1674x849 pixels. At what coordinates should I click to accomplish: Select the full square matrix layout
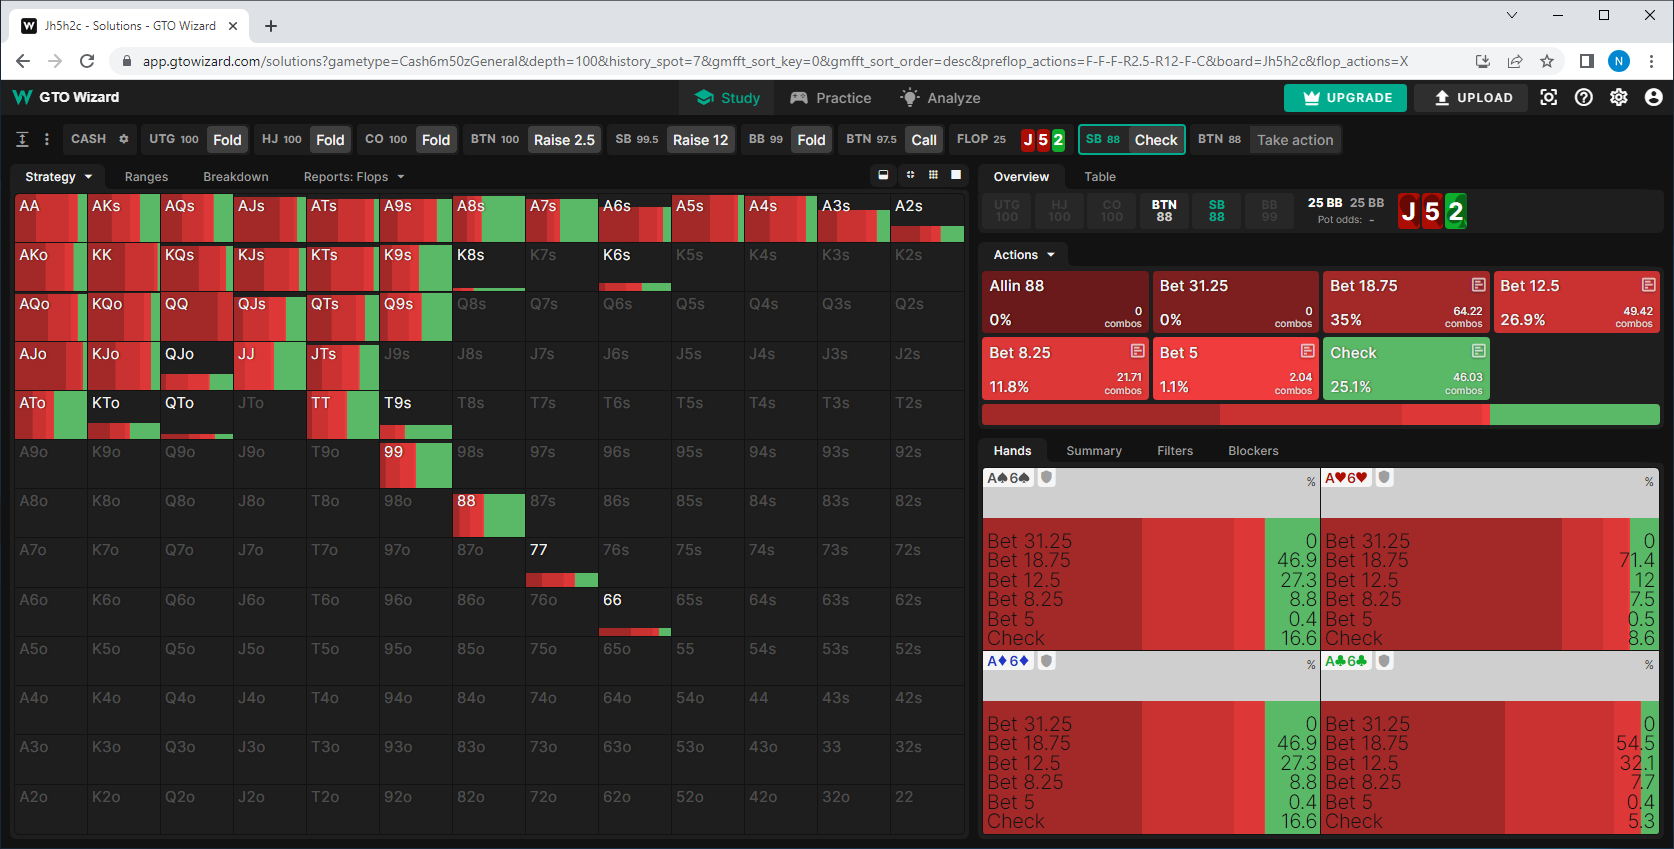coord(956,175)
